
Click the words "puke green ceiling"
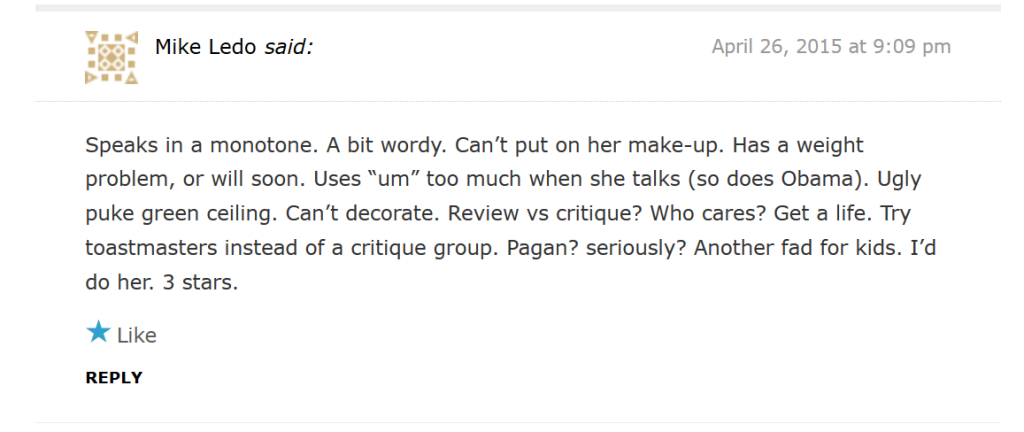tap(186, 213)
